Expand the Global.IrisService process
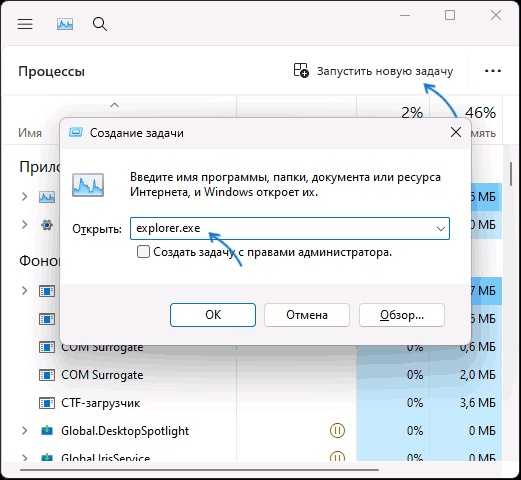 point(24,457)
